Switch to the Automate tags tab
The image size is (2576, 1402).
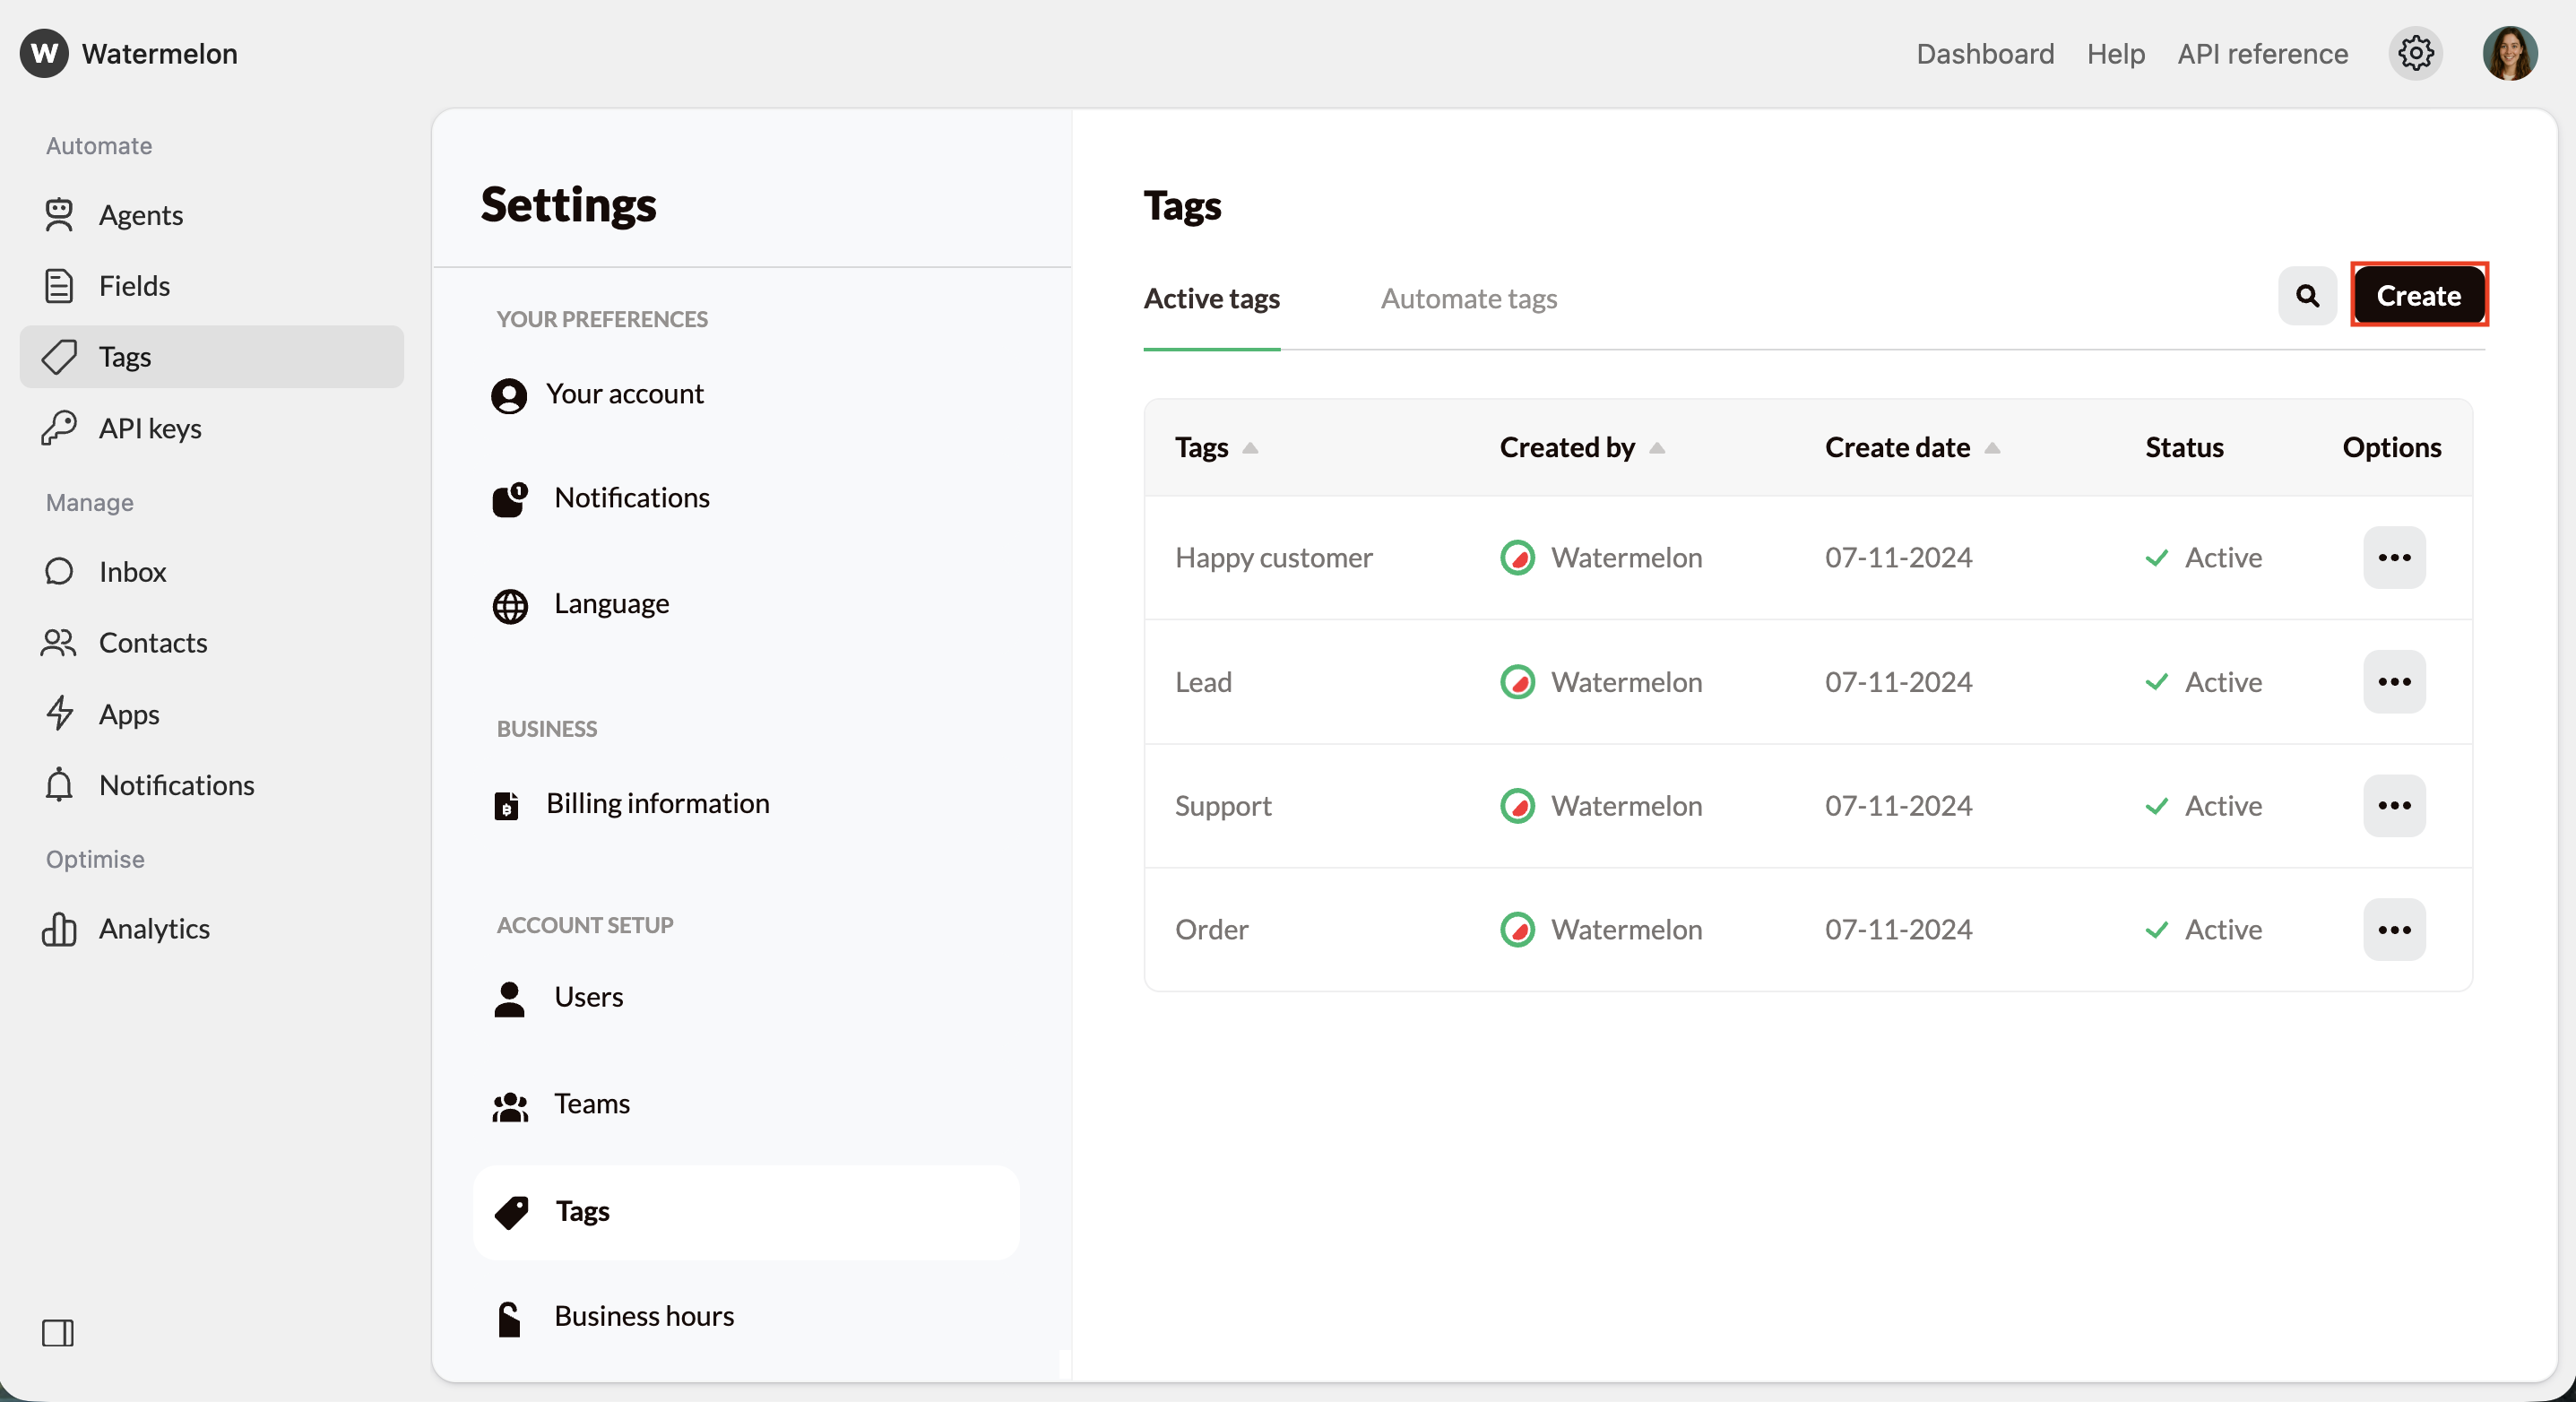coord(1468,298)
